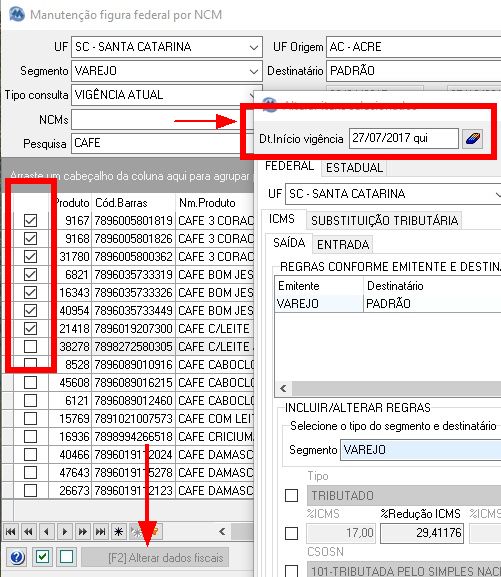Open the SUBSTITUIÇÃO TRIBUTÁRIA tab
This screenshot has height=577, width=501.
(384, 220)
